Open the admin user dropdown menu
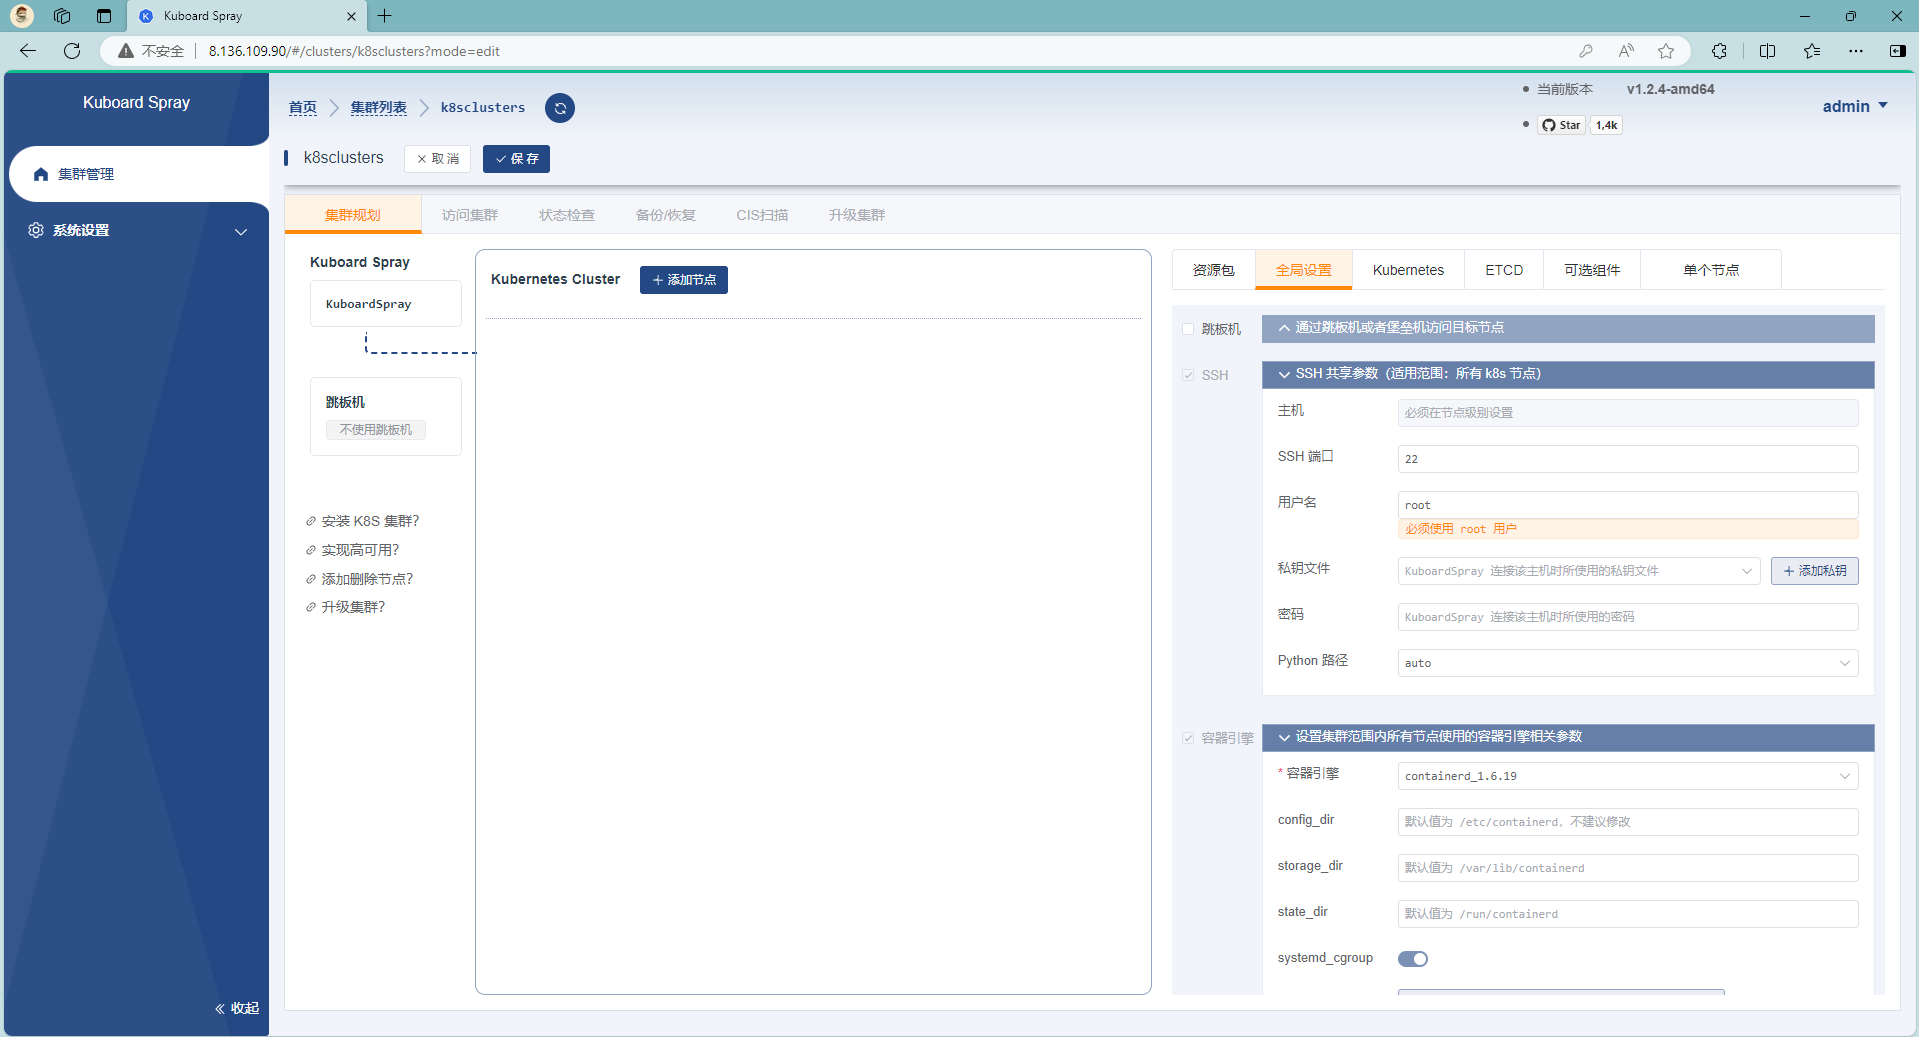The image size is (1919, 1037). coord(1854,106)
